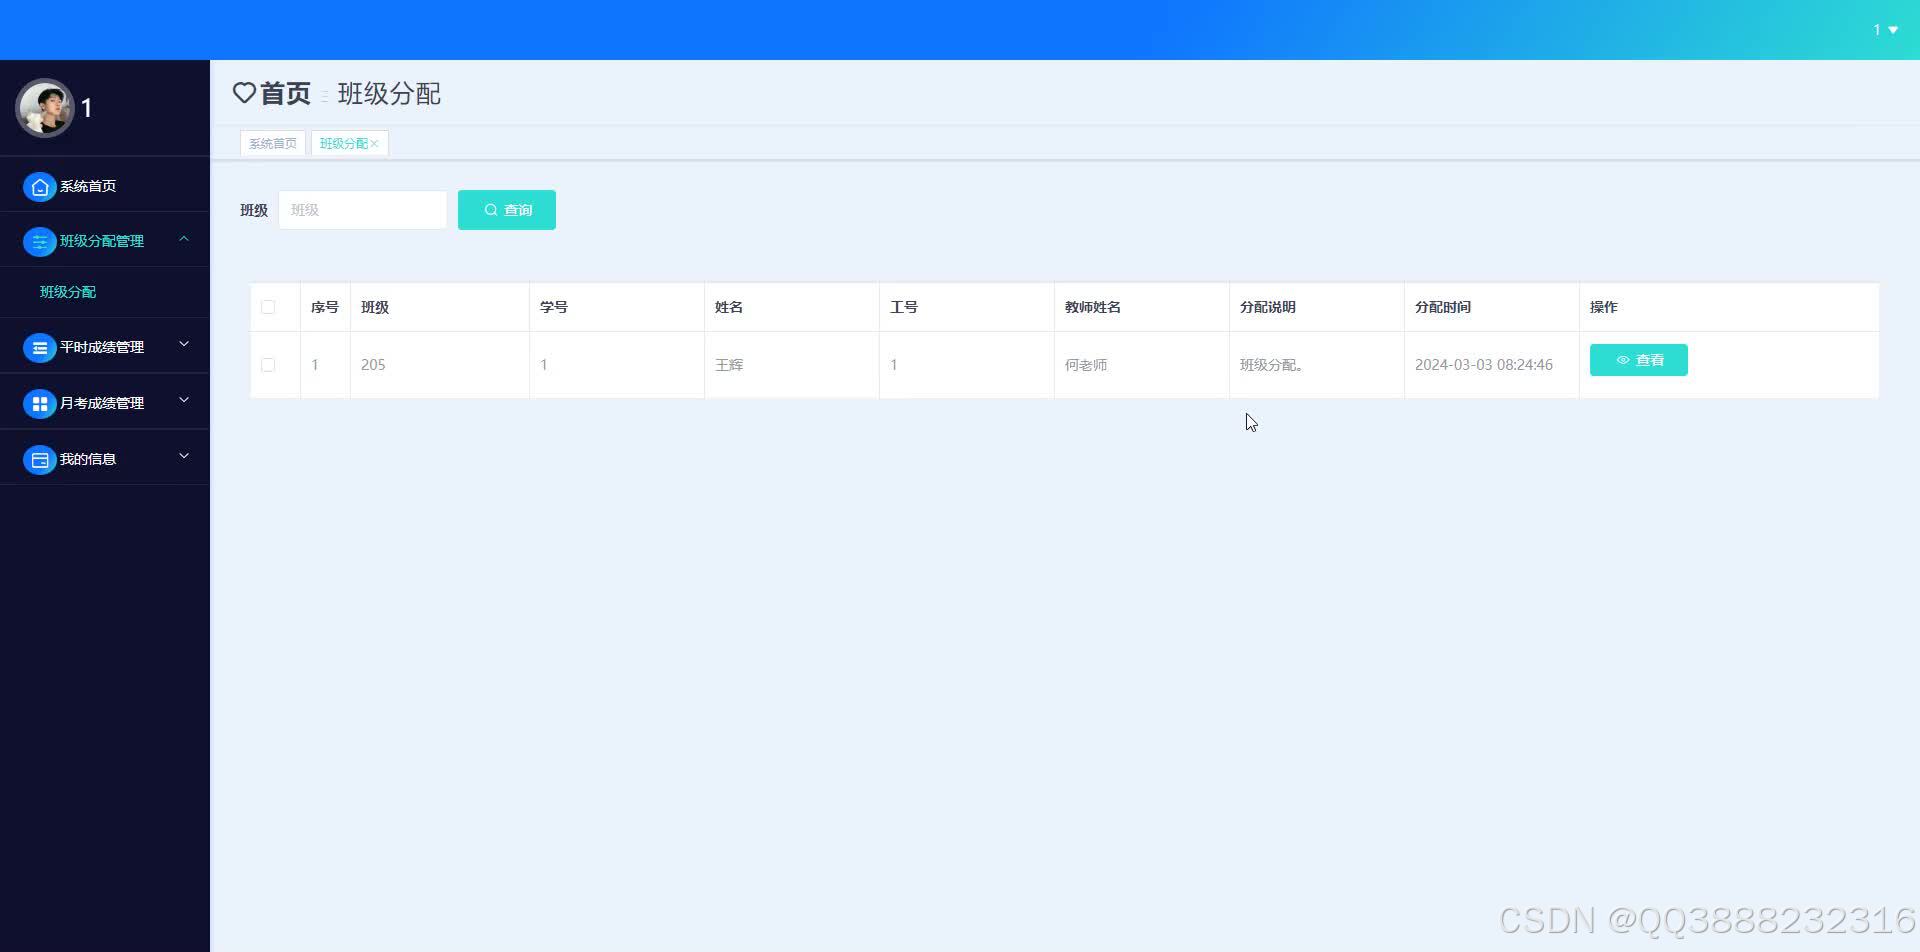Viewport: 1920px width, 952px height.
Task: Click the teacher name 何老师
Action: coord(1086,365)
